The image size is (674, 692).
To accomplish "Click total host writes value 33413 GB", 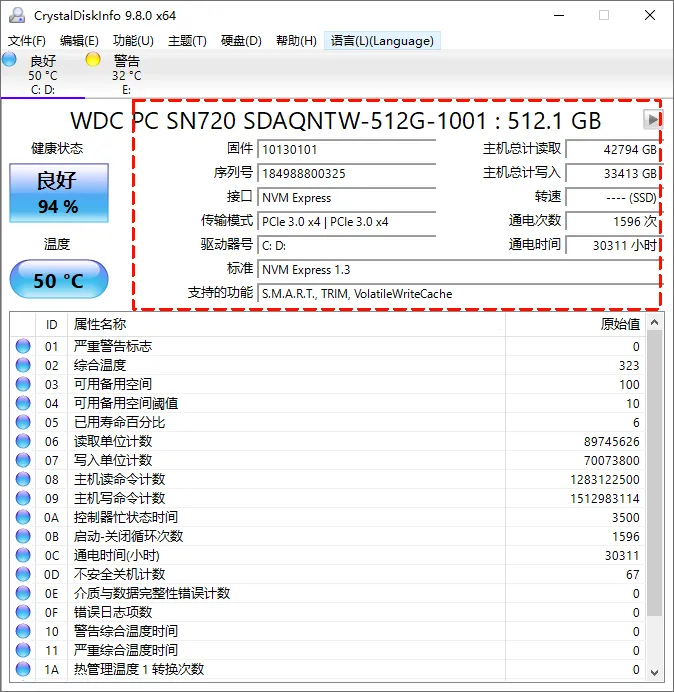I will click(613, 173).
